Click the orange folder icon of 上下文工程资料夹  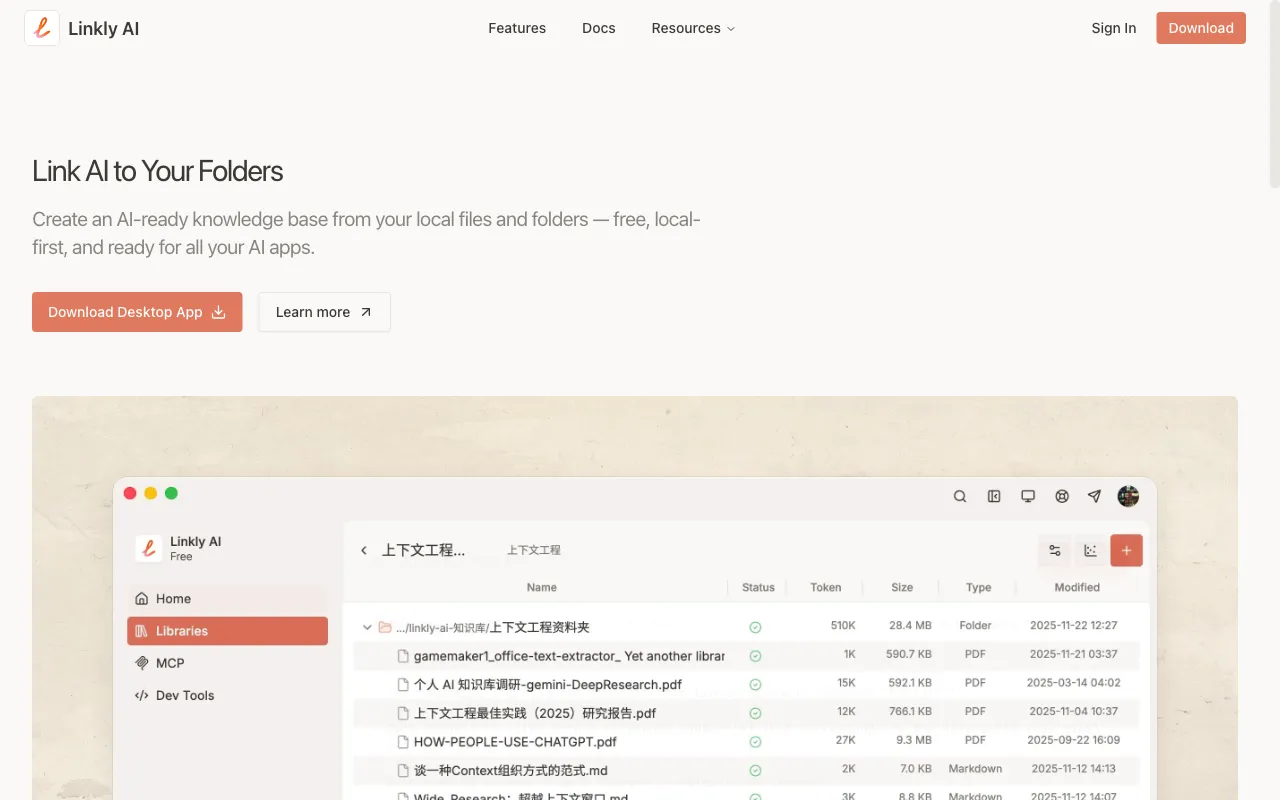pos(385,627)
